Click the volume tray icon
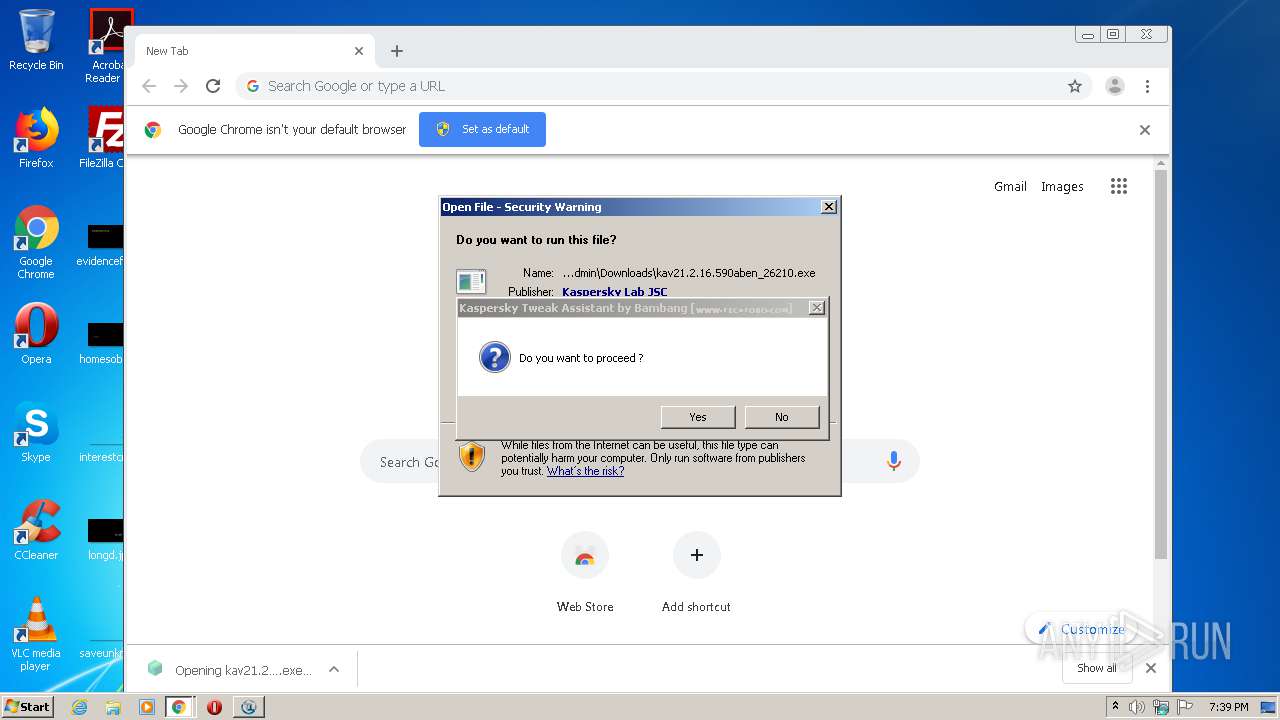Viewport: 1280px width, 720px height. pyautogui.click(x=1137, y=707)
